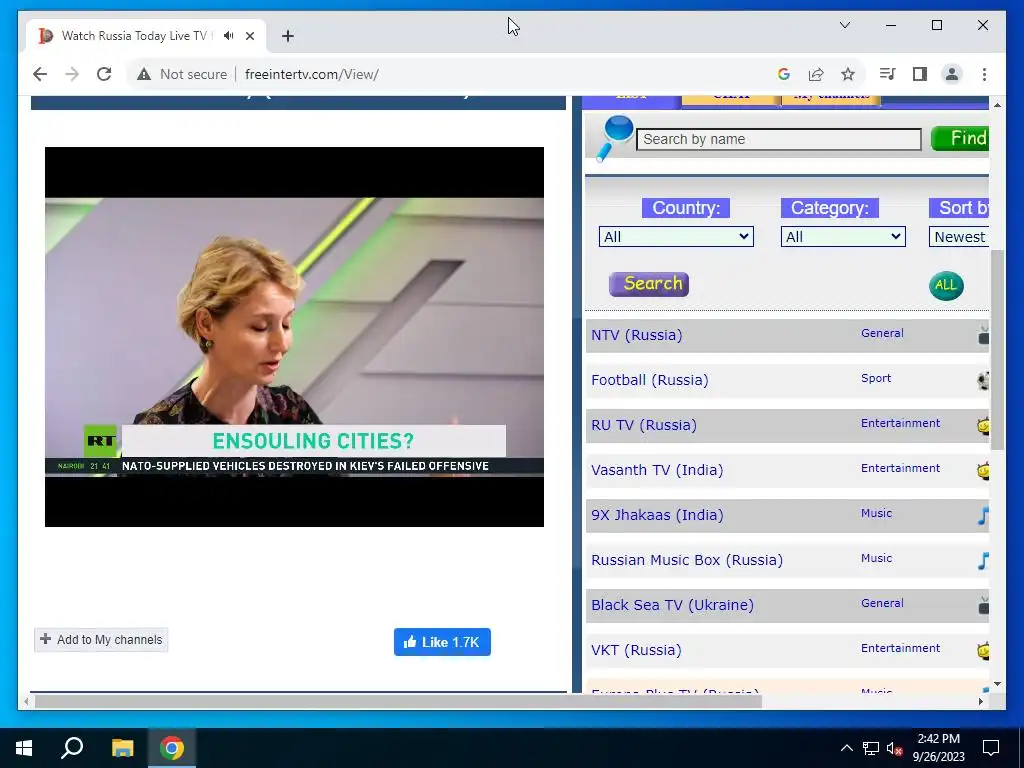Open the media control toolbar icon
1024x768 pixels.
tap(887, 74)
